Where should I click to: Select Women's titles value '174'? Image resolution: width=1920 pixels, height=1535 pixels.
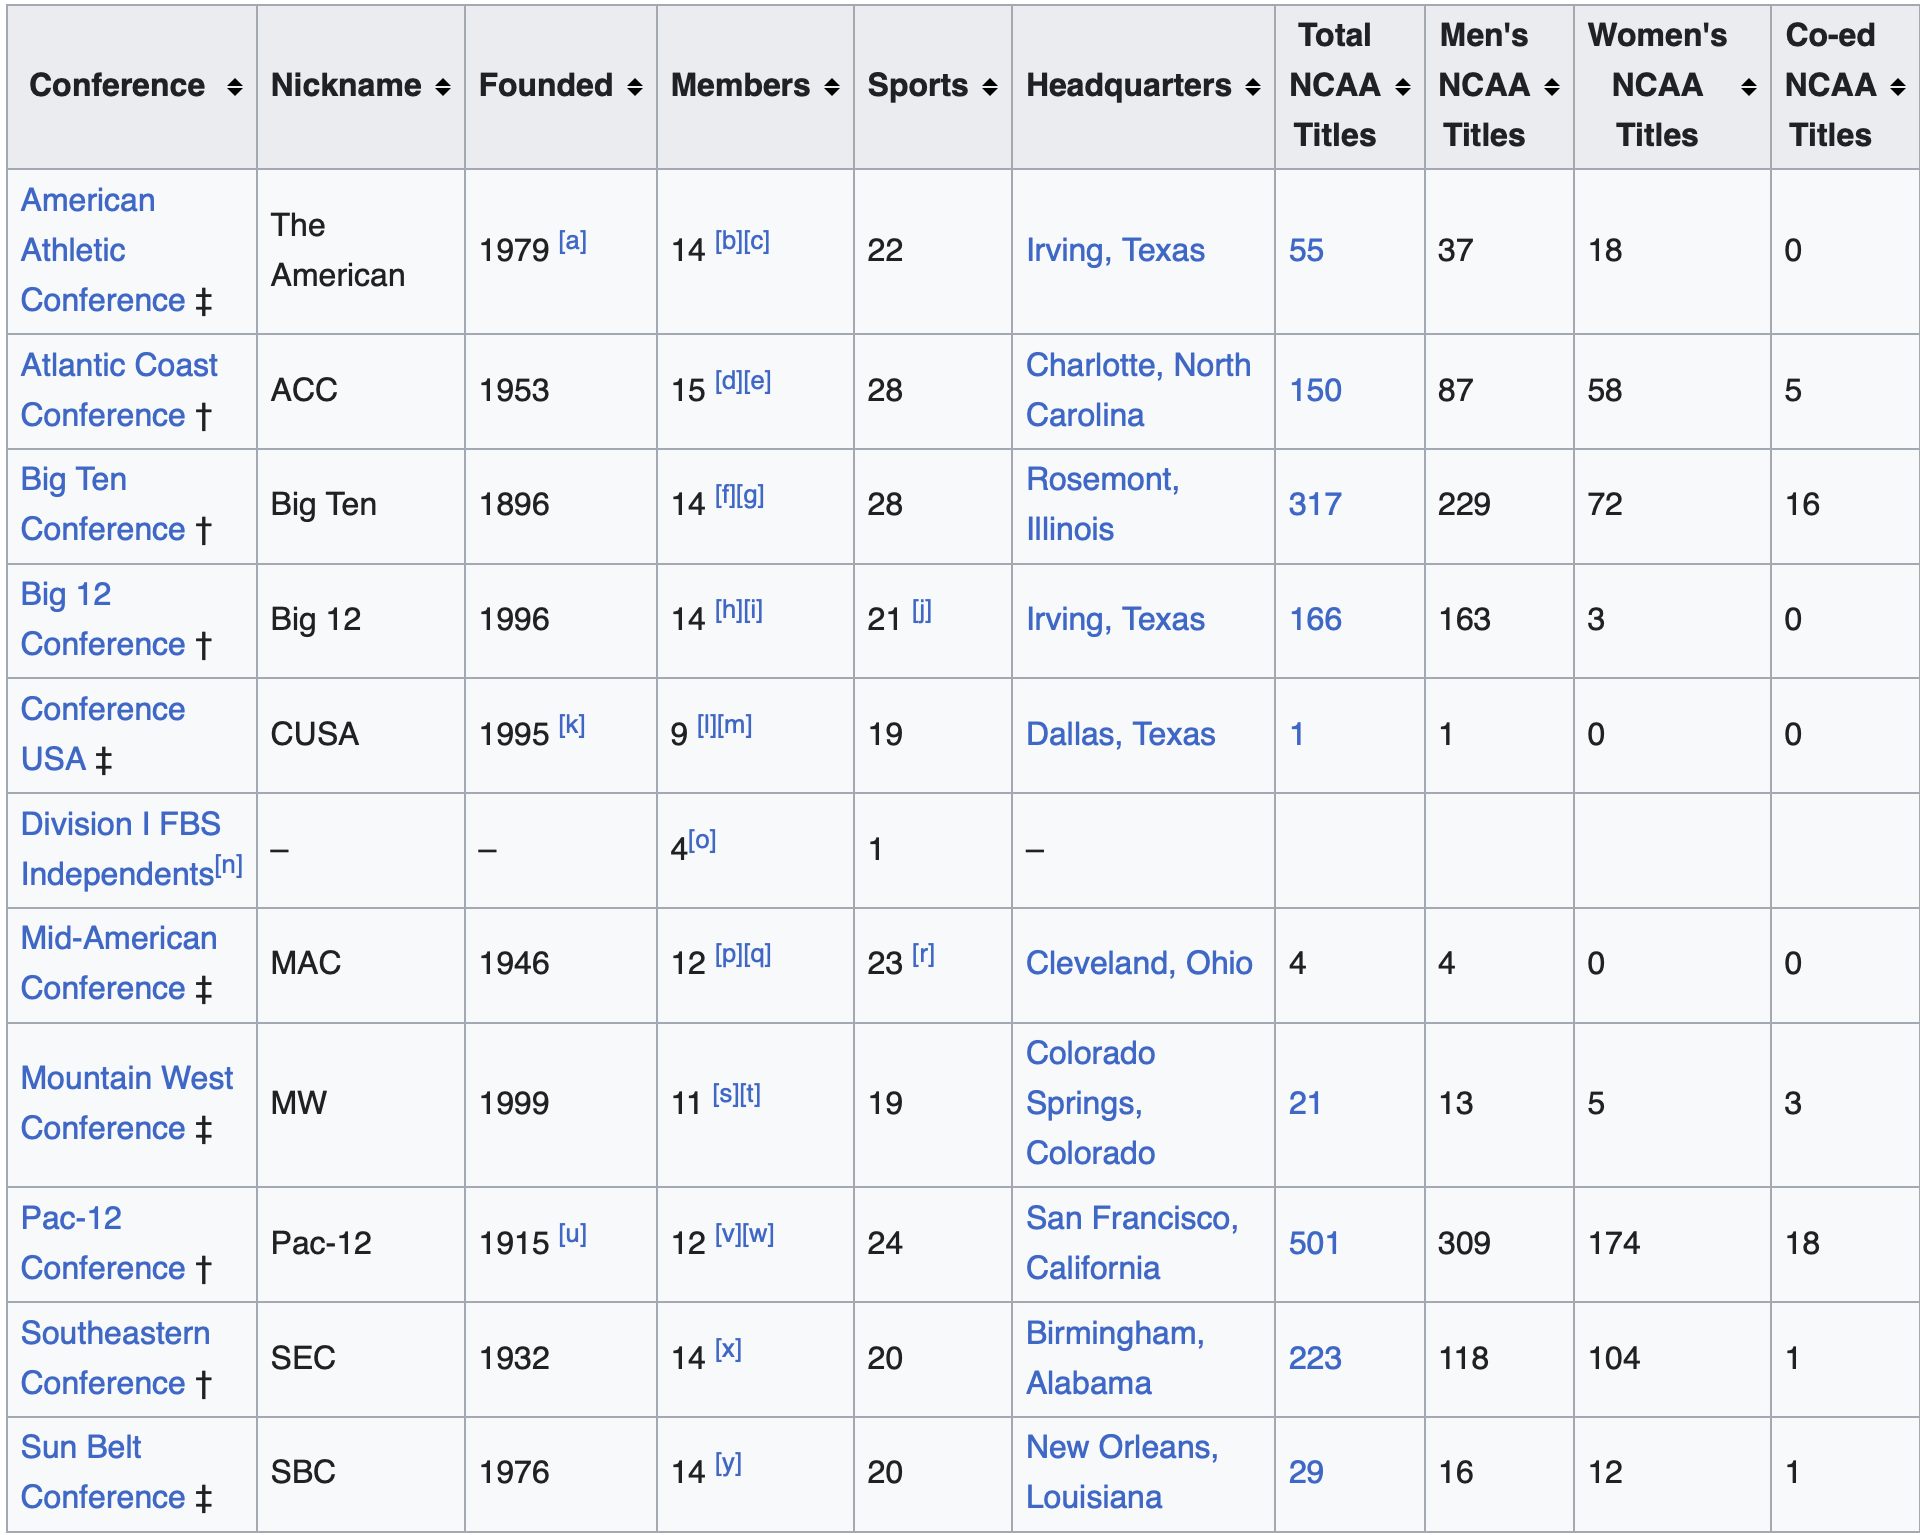click(x=1614, y=1243)
